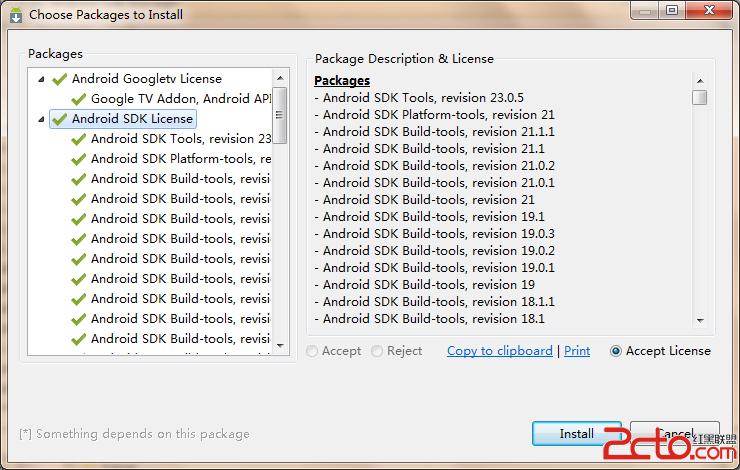The image size is (740, 470).
Task: Click checkmark icon next to Android SDK Platform-tools
Action: (x=79, y=159)
